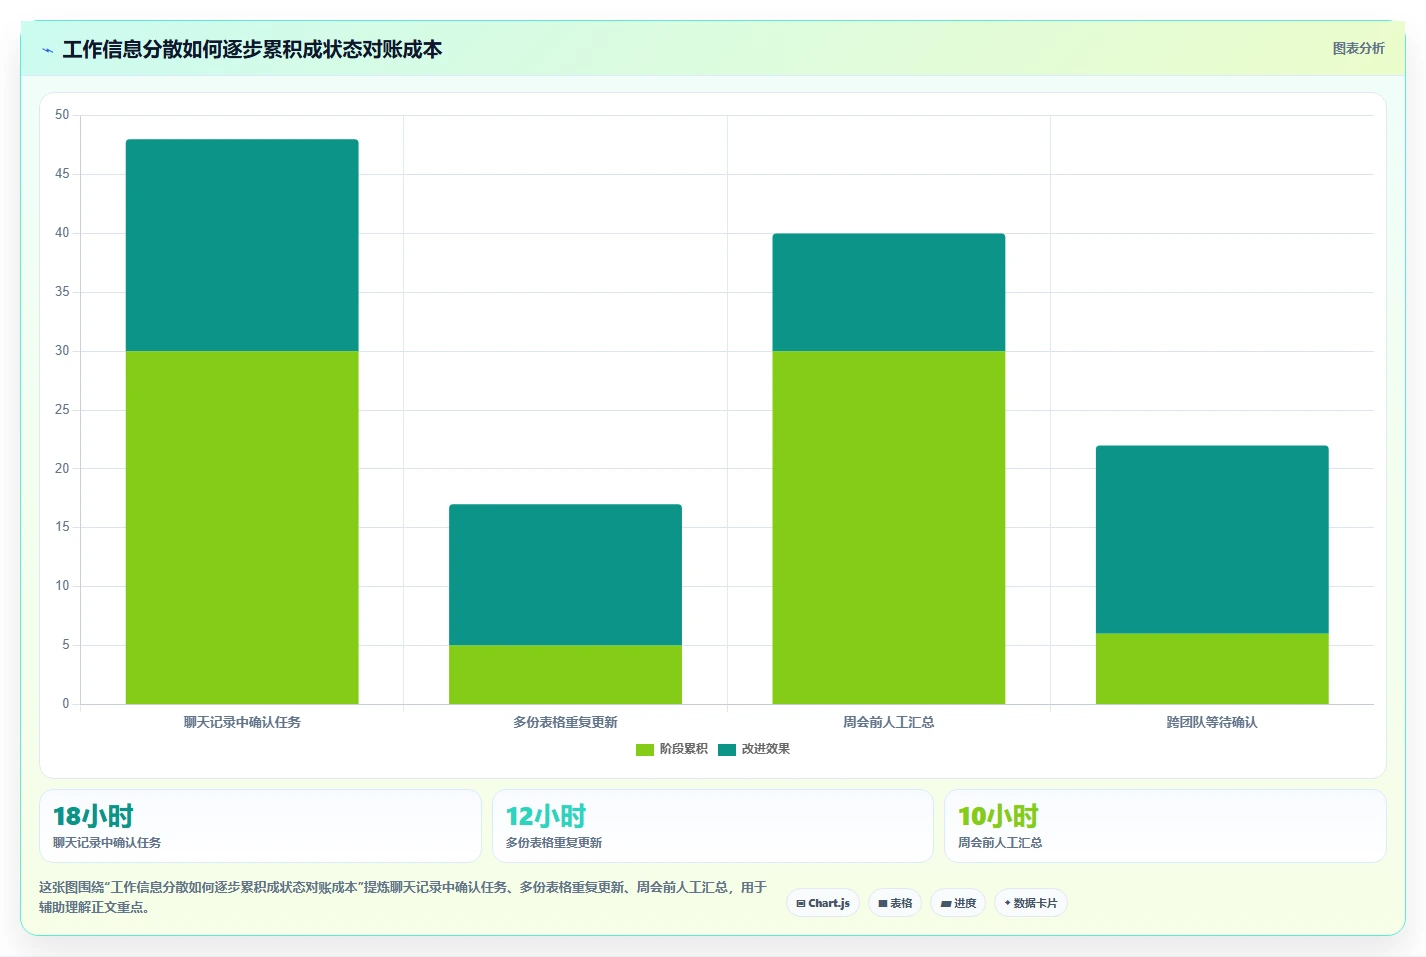This screenshot has height=957, width=1426.
Task: Click the icon inside the 表格 tag
Action: pyautogui.click(x=883, y=903)
